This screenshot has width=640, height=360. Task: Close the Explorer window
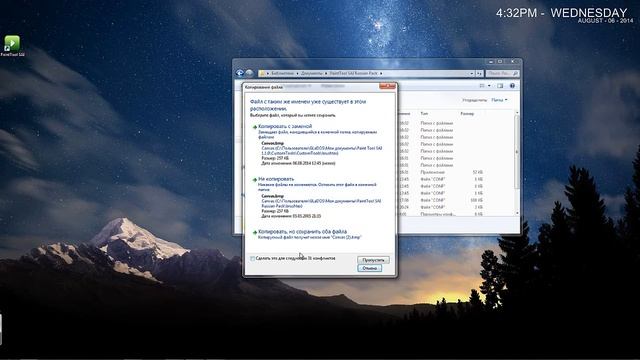point(513,62)
